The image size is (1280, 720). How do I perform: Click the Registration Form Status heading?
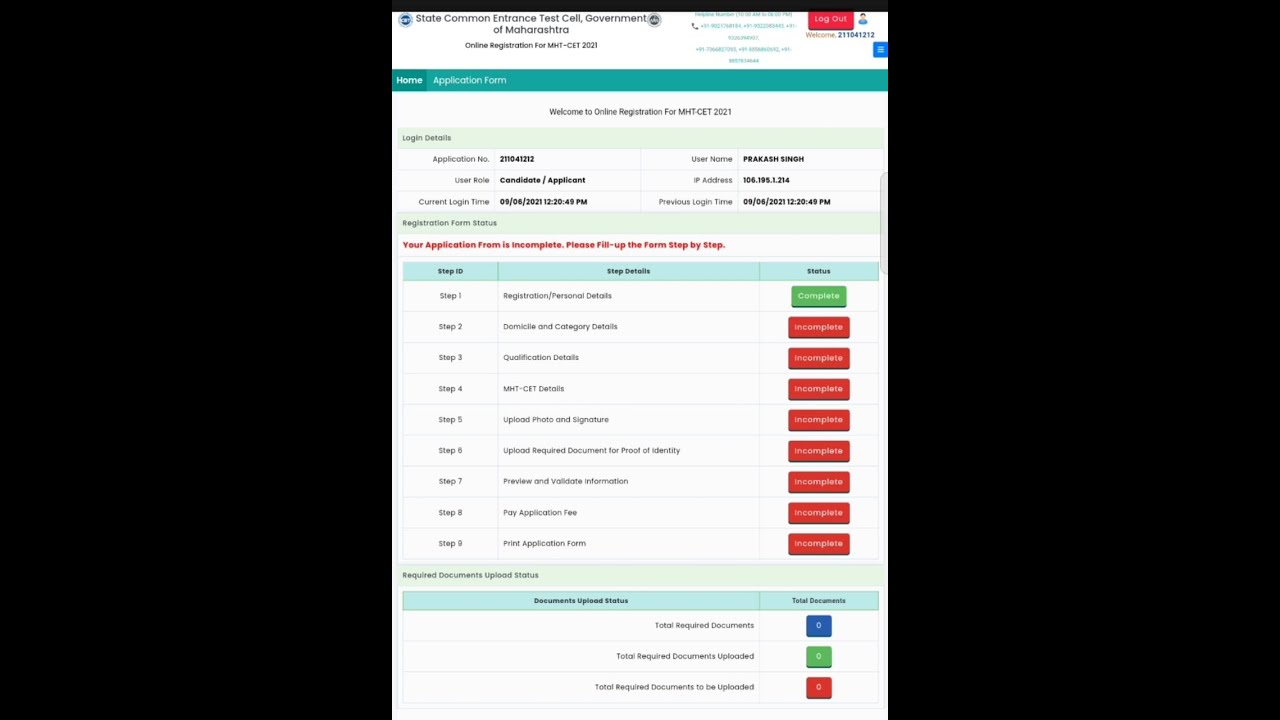click(449, 223)
